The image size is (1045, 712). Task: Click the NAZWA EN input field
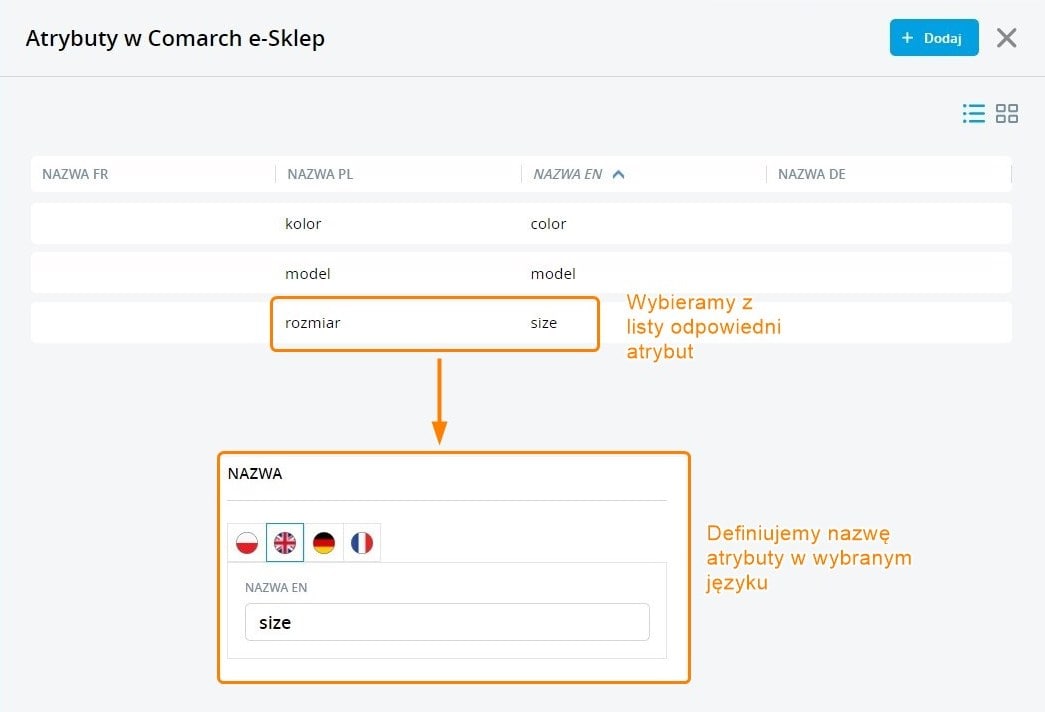447,622
